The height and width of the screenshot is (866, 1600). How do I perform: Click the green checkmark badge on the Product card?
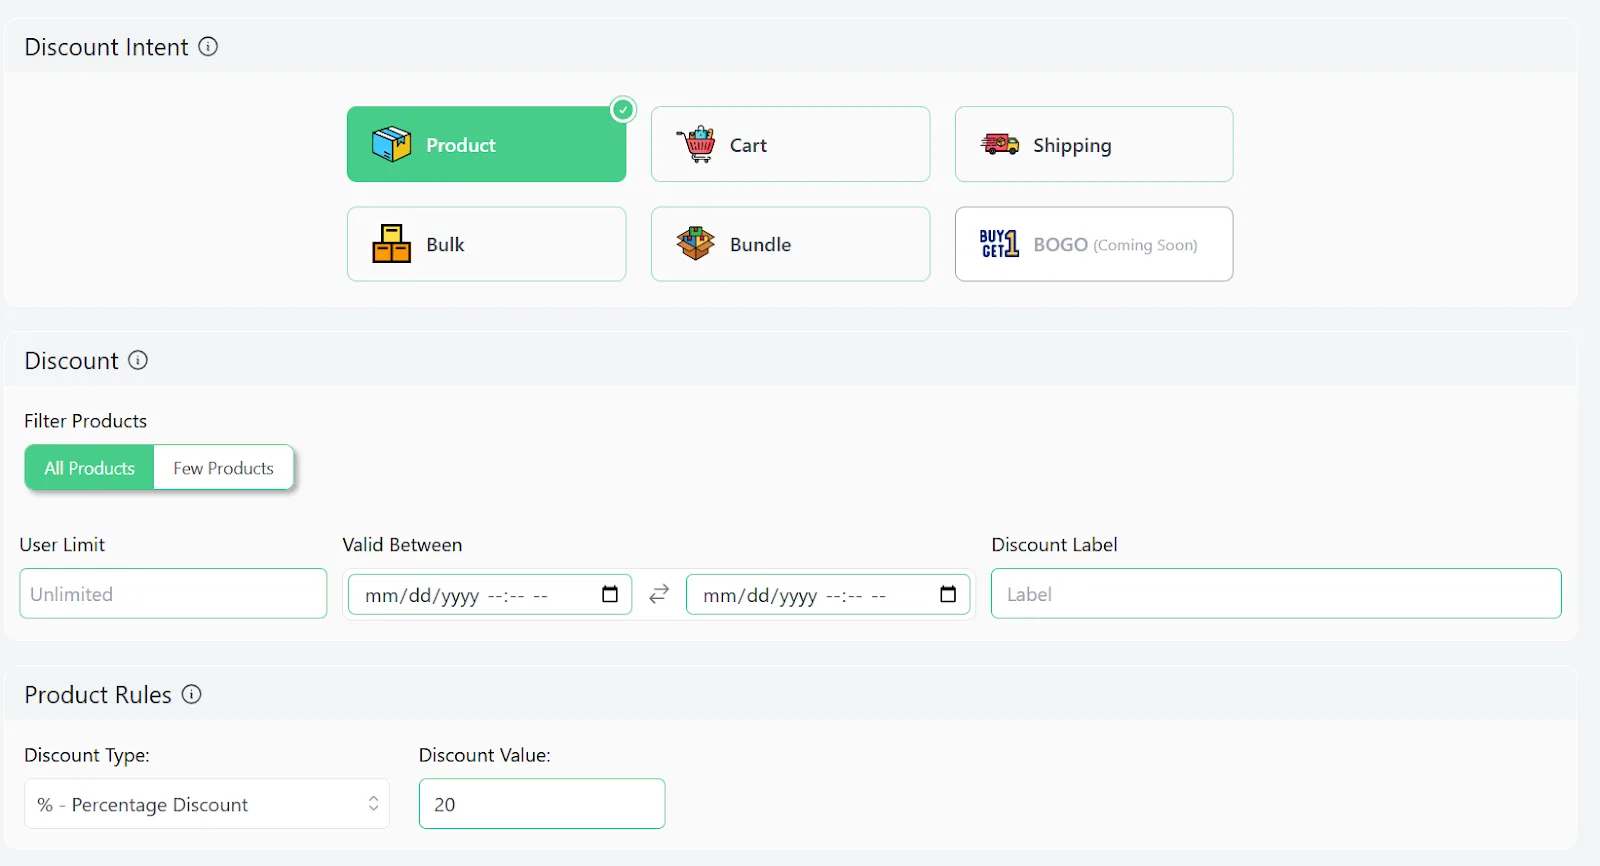click(623, 109)
